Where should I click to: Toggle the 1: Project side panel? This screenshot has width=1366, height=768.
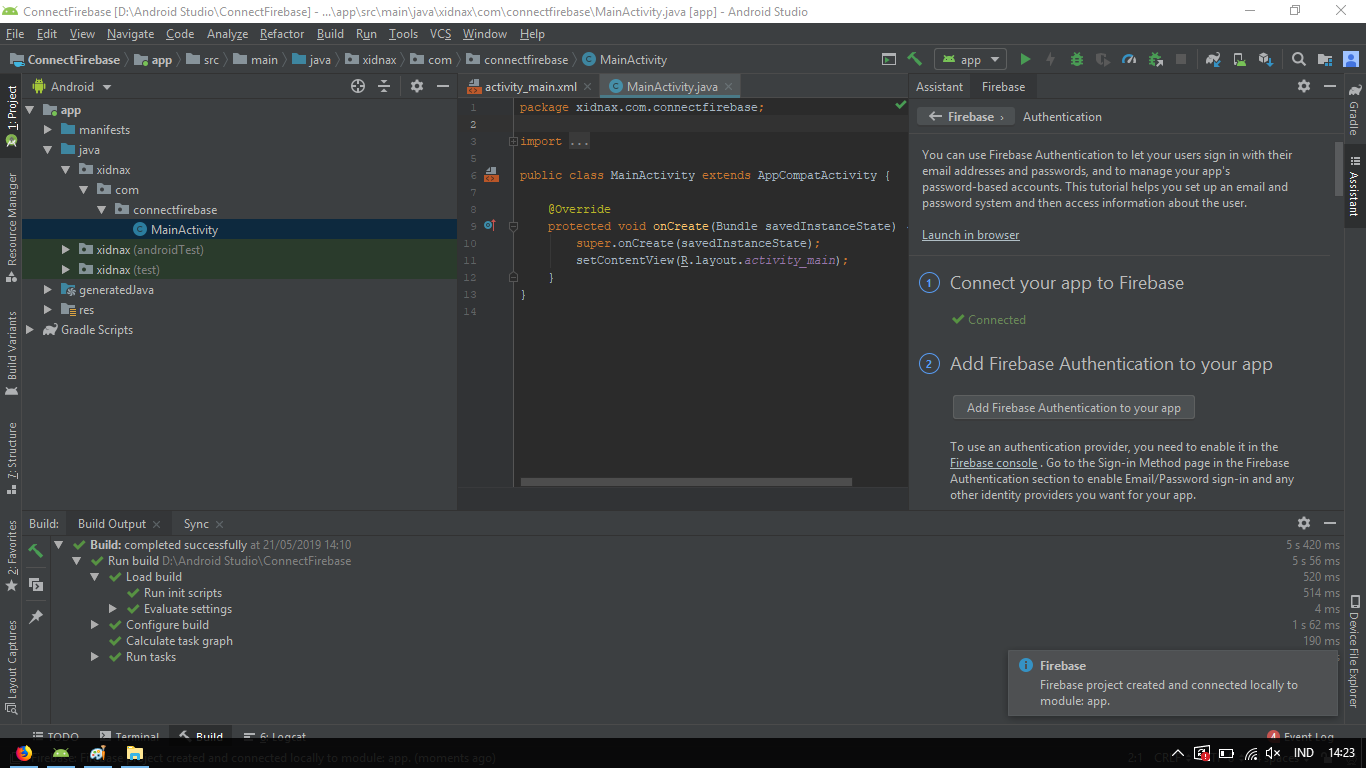(12, 116)
